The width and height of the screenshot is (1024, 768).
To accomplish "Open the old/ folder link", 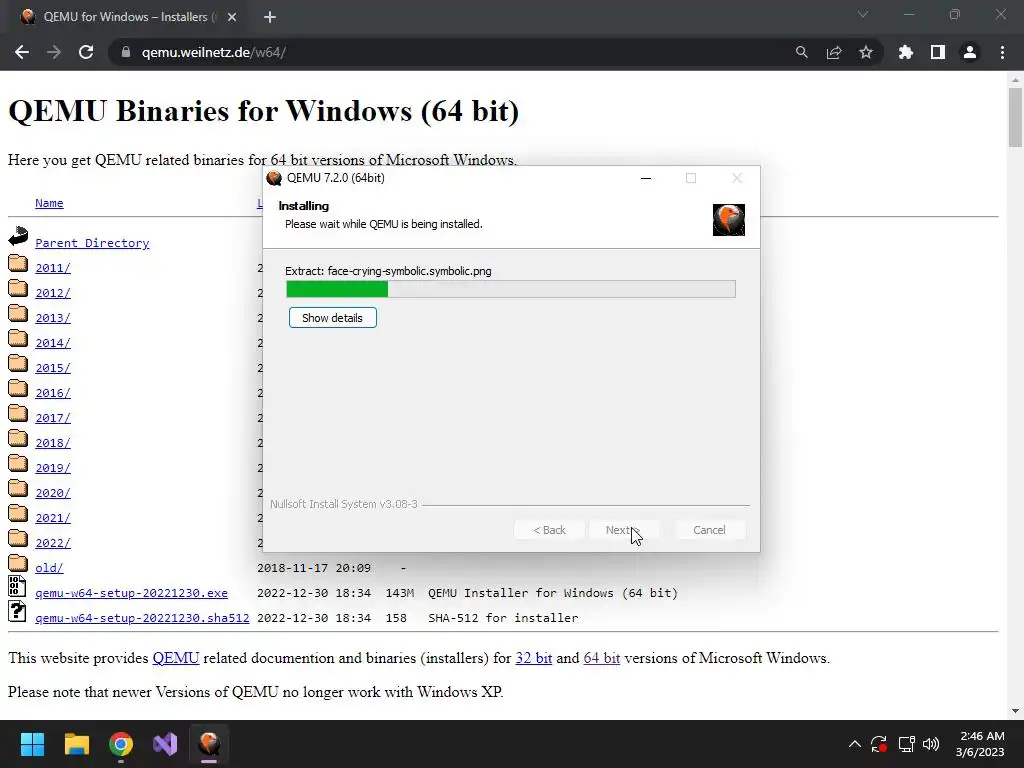I will pyautogui.click(x=49, y=568).
